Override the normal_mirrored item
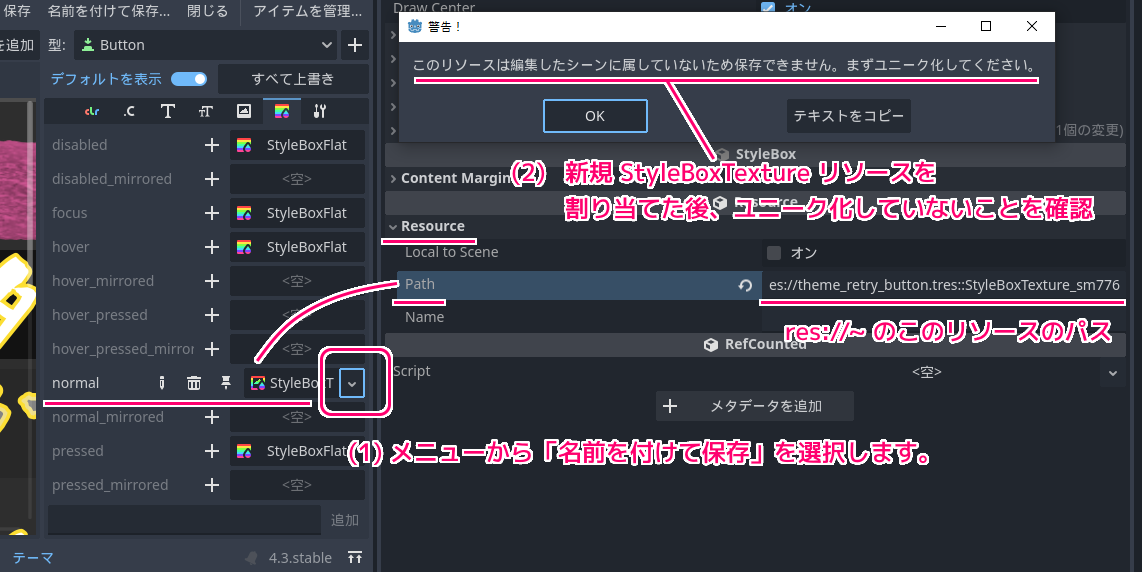Viewport: 1142px width, 572px height. tap(212, 417)
